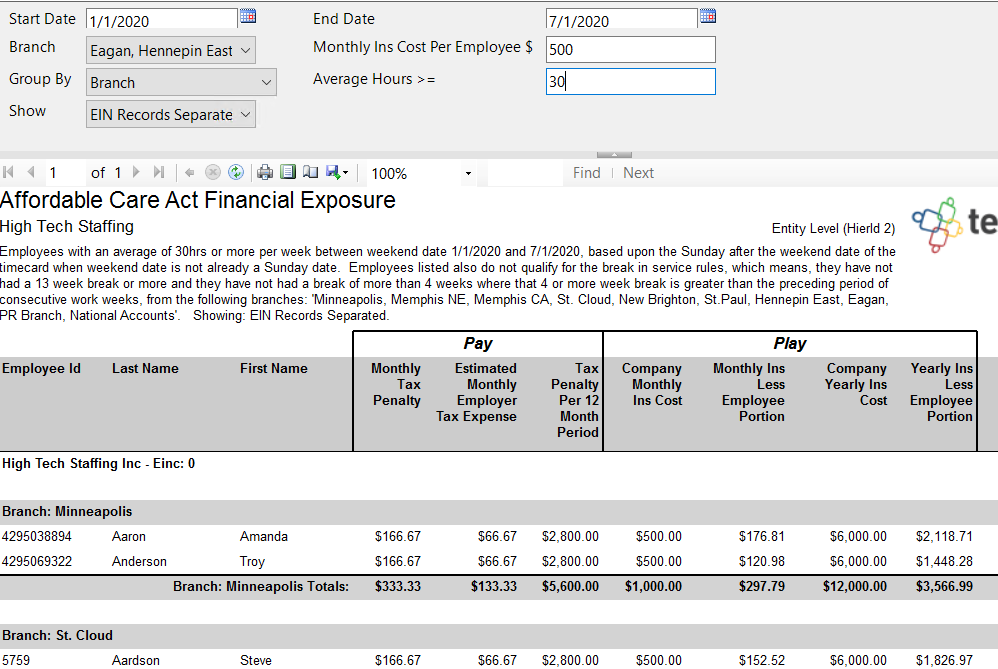Open the Page Setup icon
Screen dimensions: 998x669
pyautogui.click(x=310, y=173)
